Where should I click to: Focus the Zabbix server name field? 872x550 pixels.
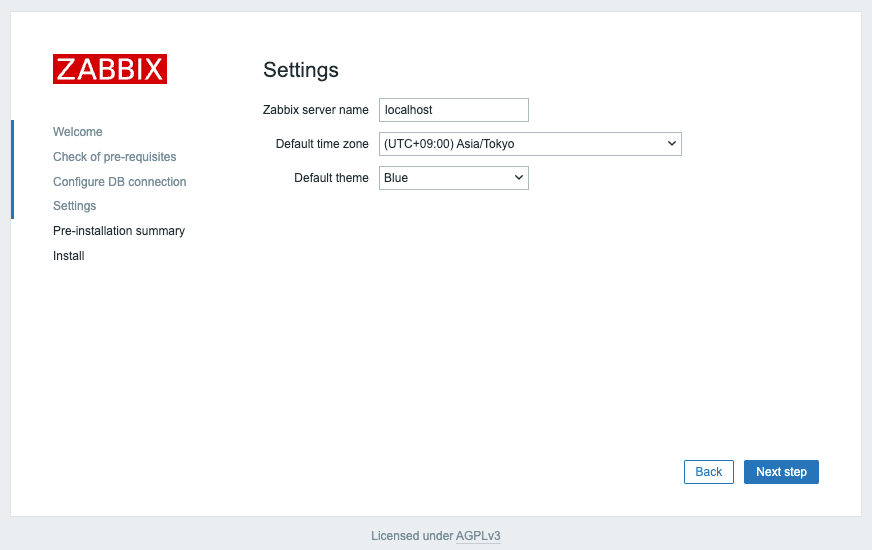tap(454, 110)
